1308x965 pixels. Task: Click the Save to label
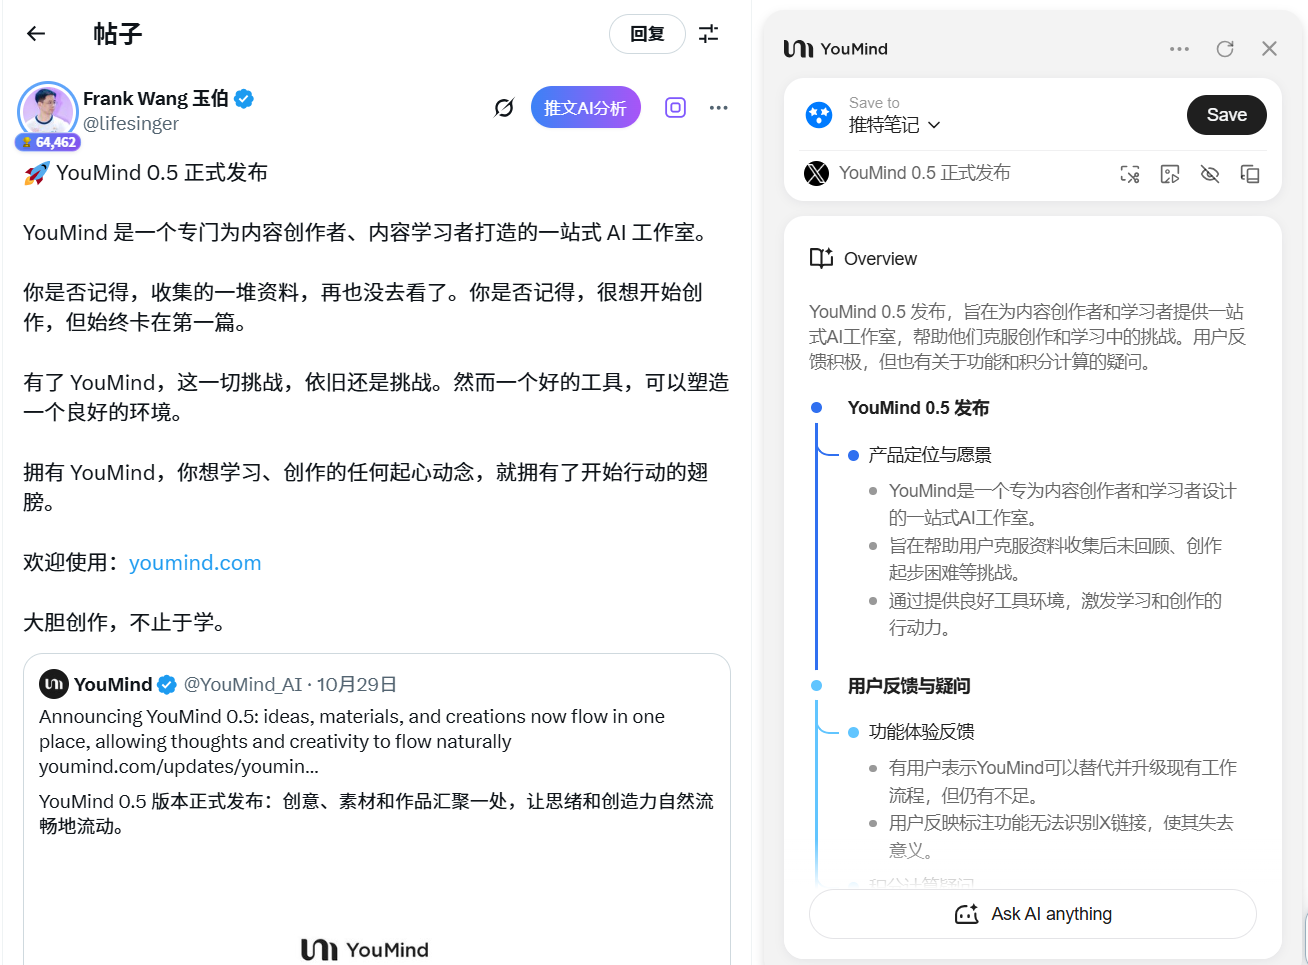click(x=874, y=103)
